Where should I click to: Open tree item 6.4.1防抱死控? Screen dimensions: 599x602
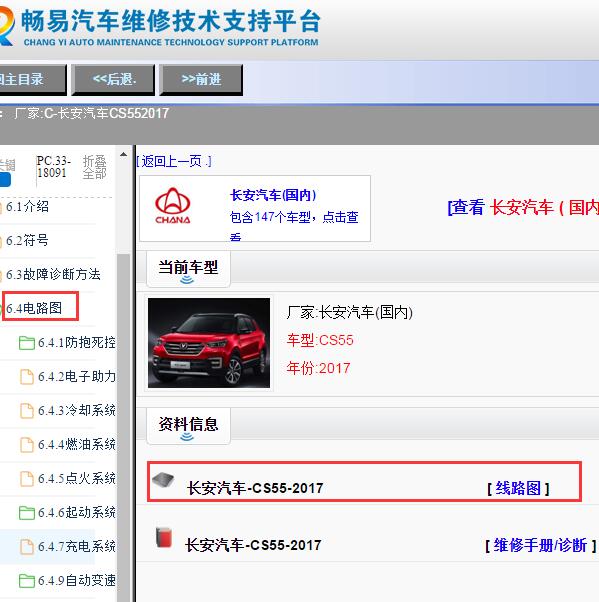77,342
